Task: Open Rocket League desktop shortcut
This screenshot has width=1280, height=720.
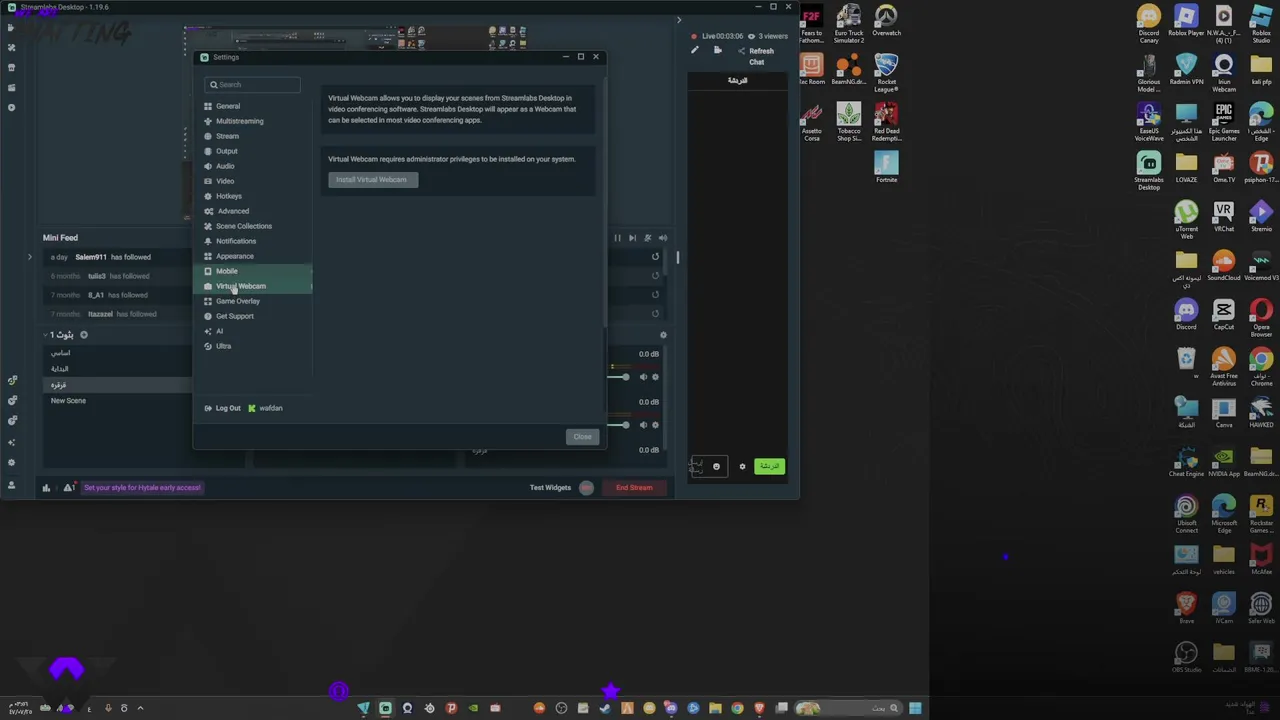Action: point(886,74)
